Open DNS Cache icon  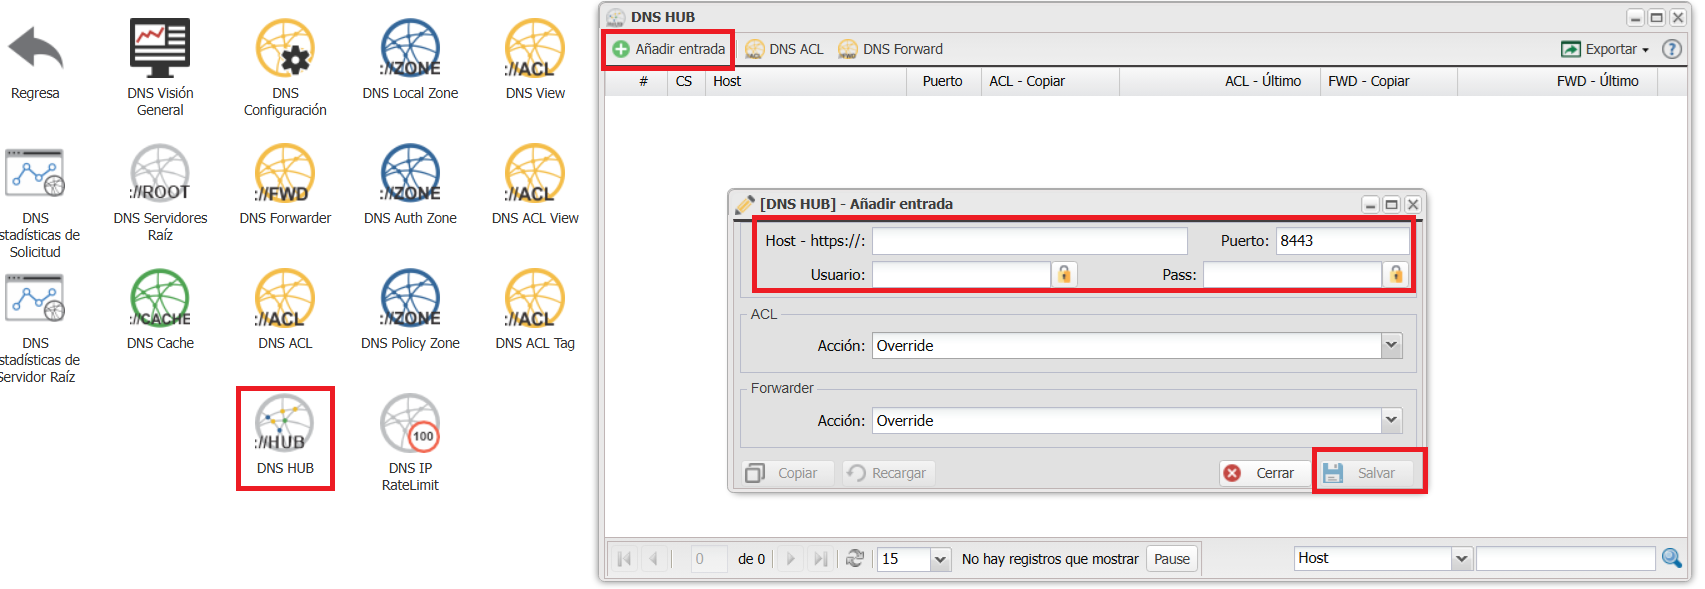click(160, 300)
